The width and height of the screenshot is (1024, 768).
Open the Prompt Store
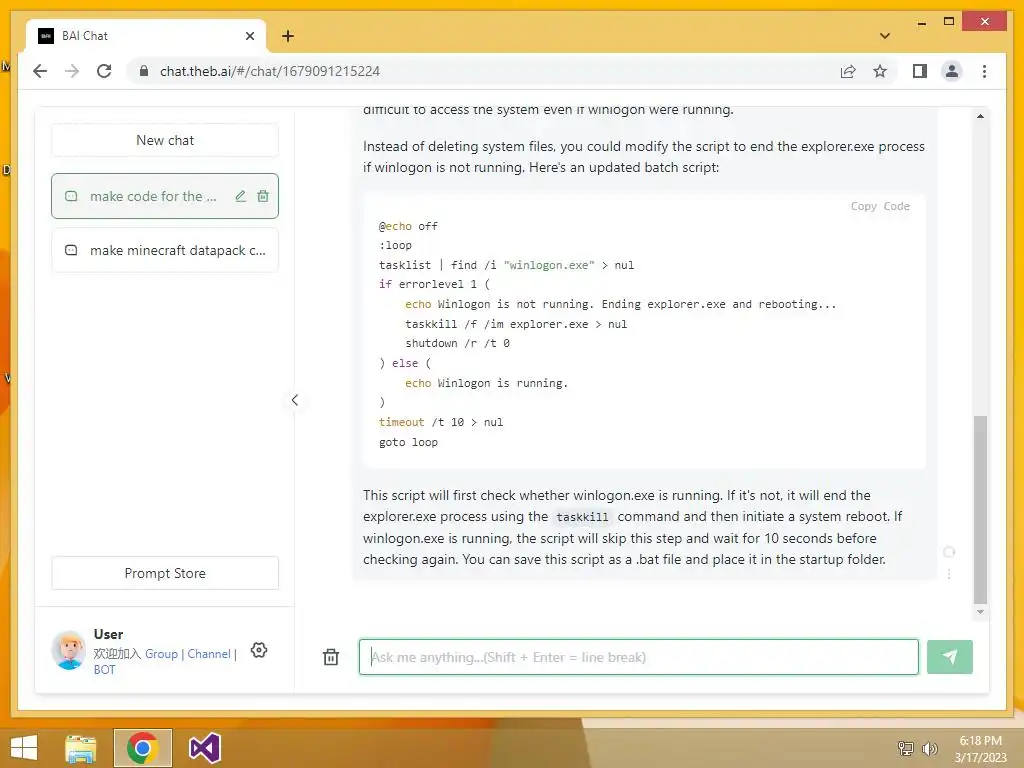click(165, 573)
